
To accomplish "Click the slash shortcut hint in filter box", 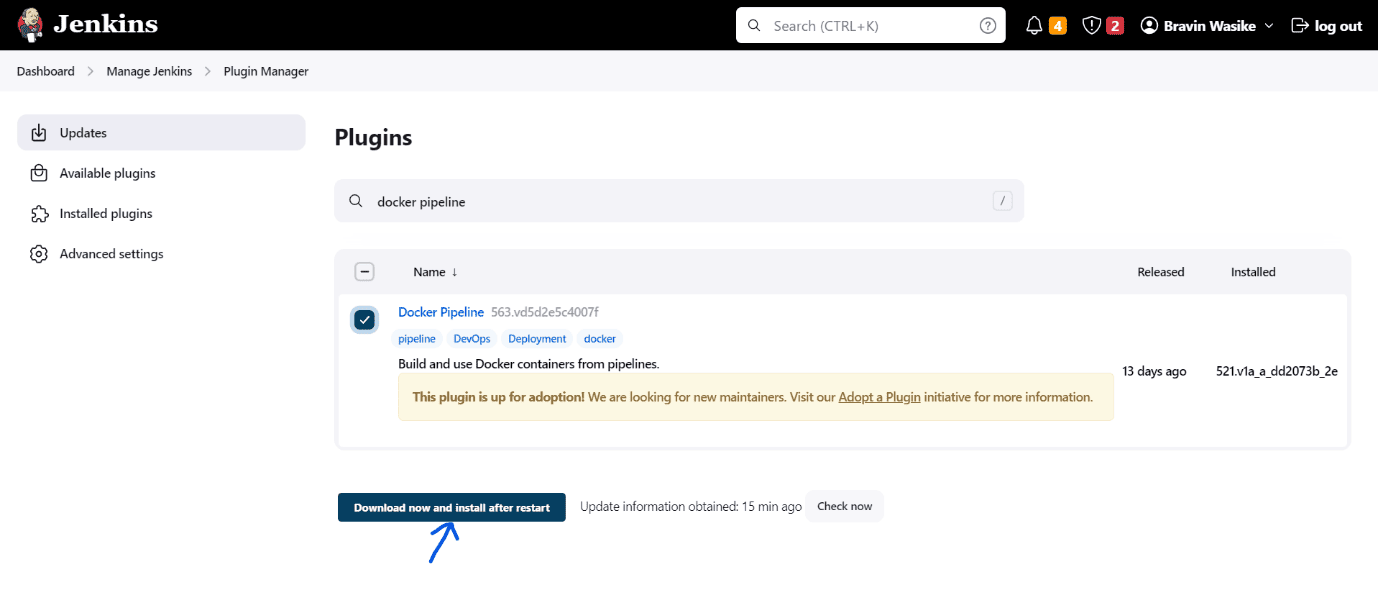I will 1003,201.
